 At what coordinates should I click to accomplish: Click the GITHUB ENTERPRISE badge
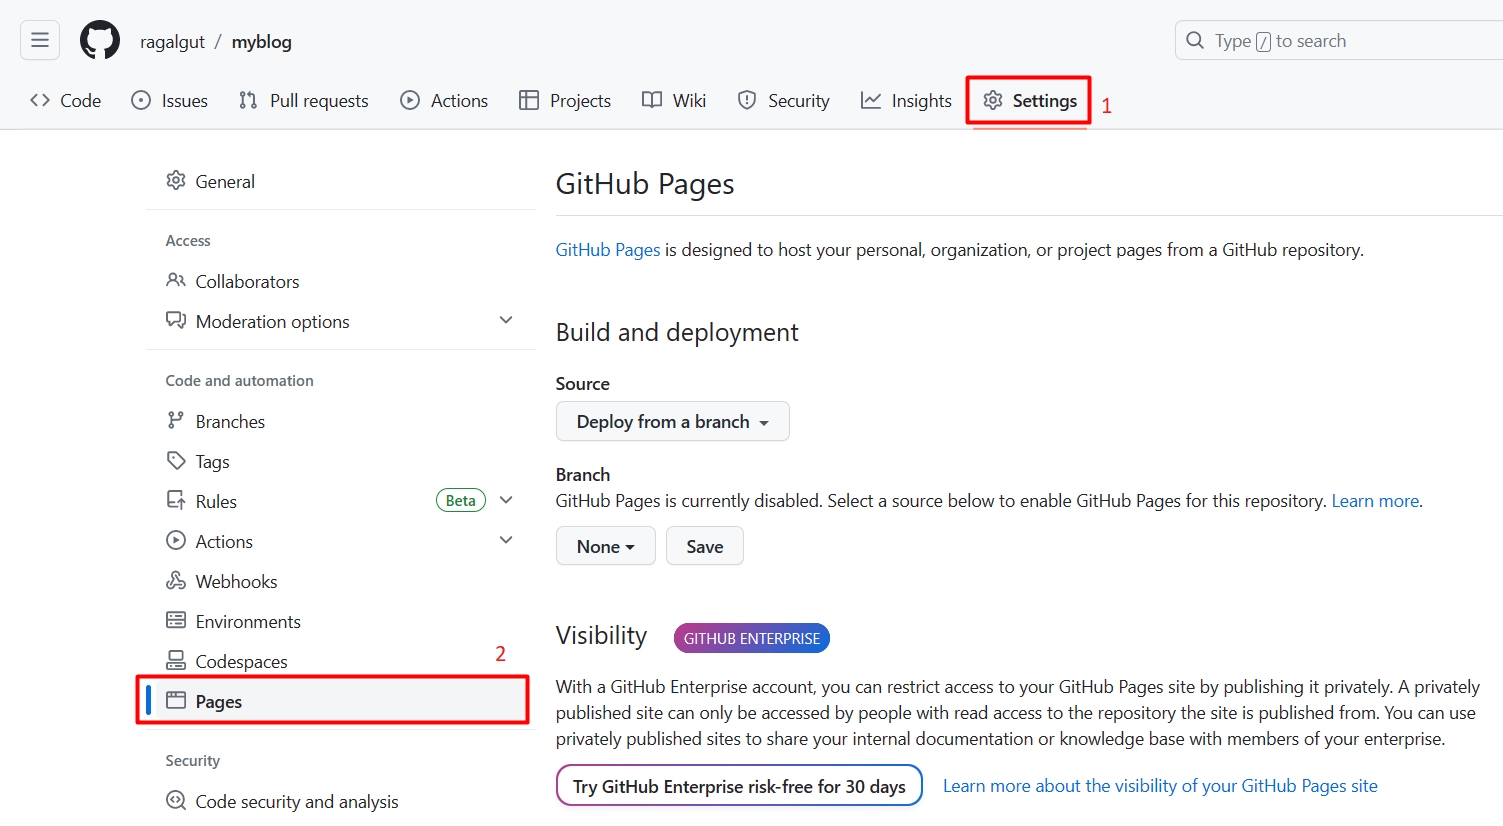point(752,638)
